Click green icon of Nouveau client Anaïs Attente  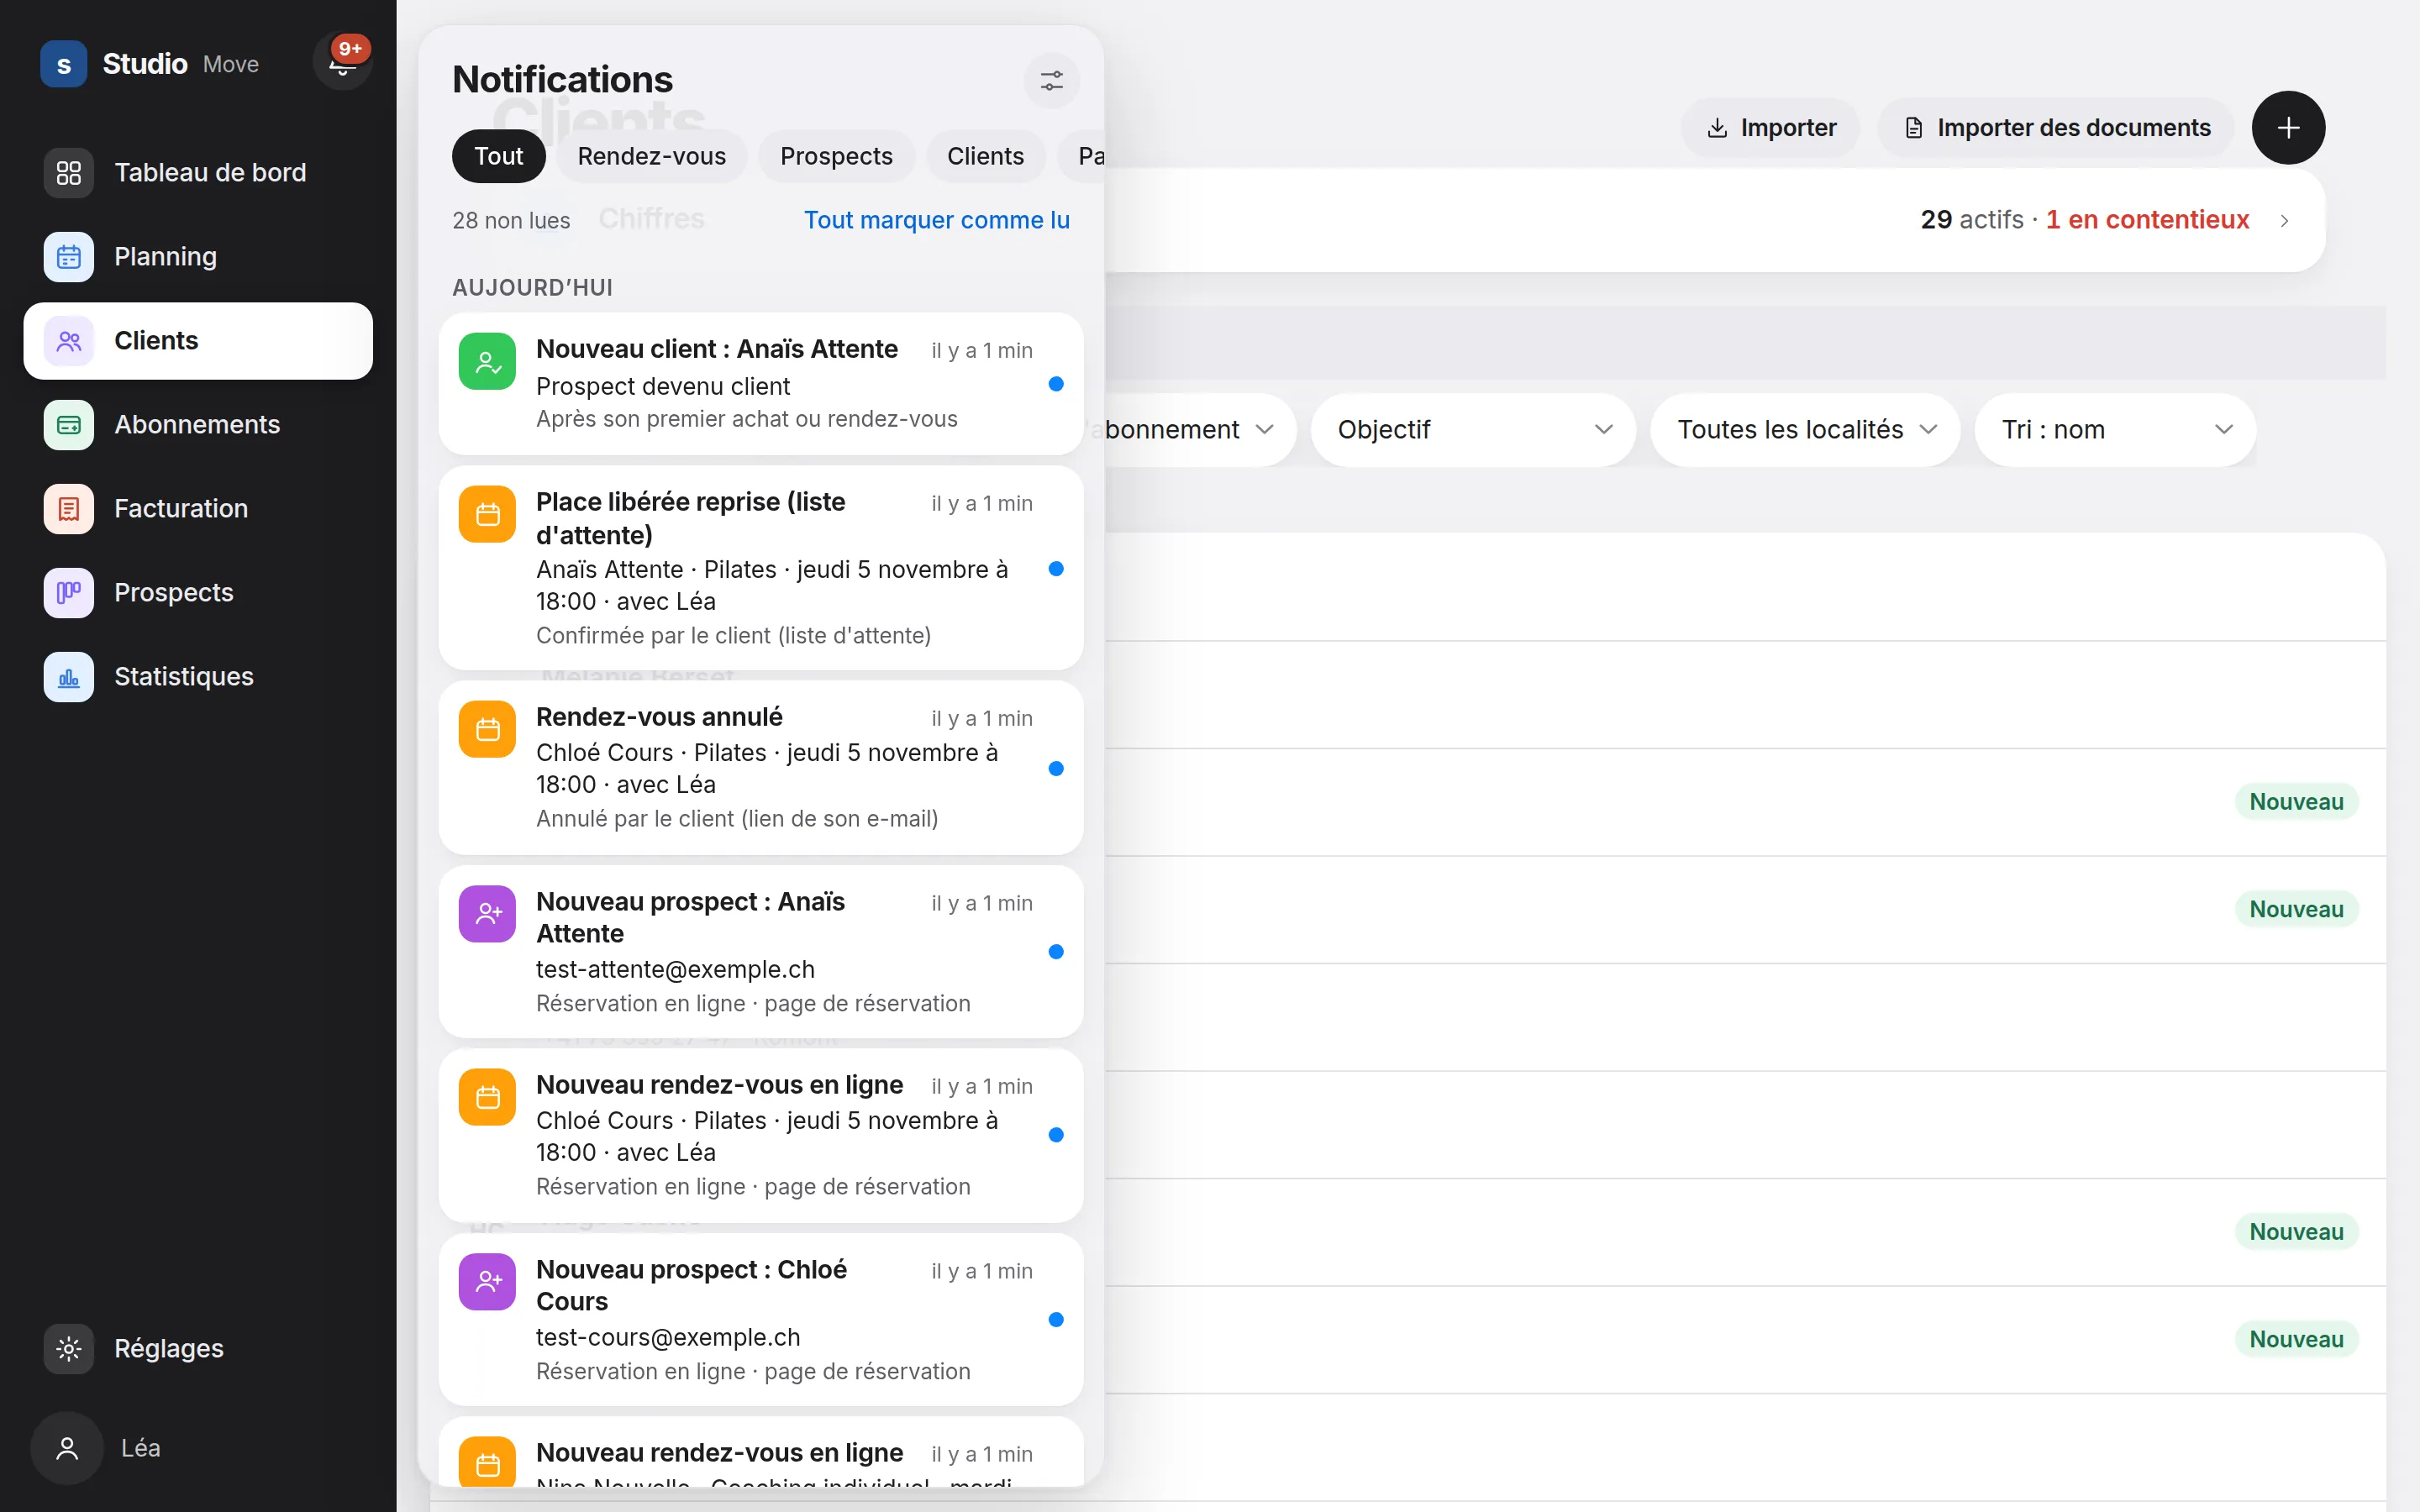[487, 361]
